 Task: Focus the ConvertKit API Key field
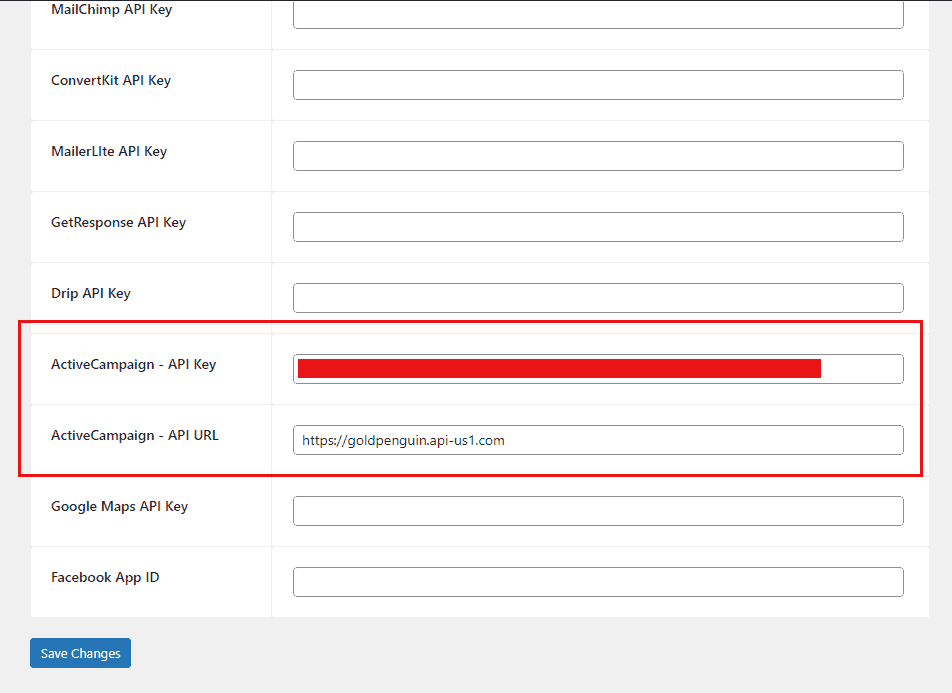(598, 85)
